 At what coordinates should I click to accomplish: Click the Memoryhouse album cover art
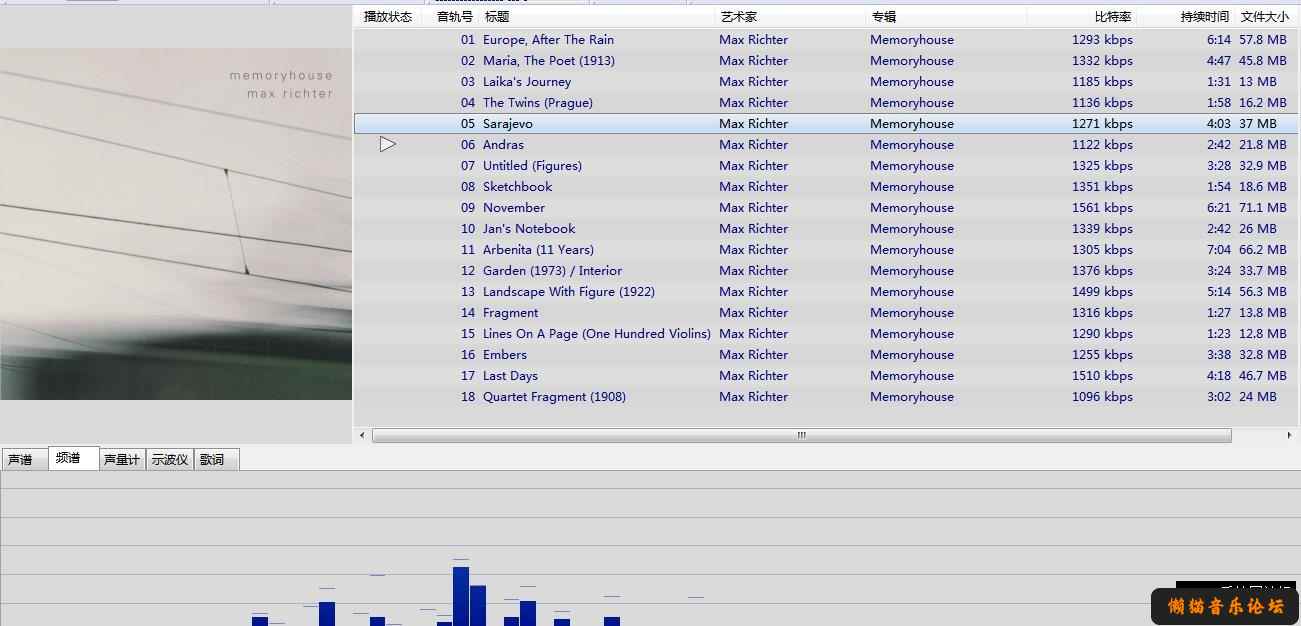(176, 224)
